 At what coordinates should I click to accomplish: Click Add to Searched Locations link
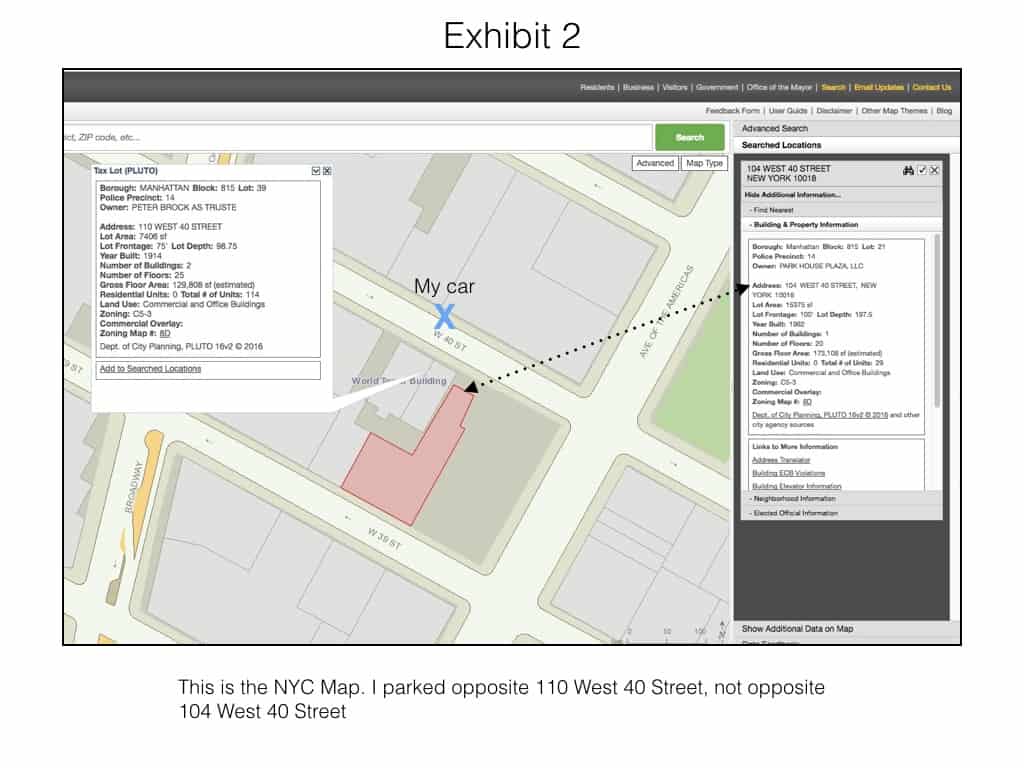pos(150,369)
